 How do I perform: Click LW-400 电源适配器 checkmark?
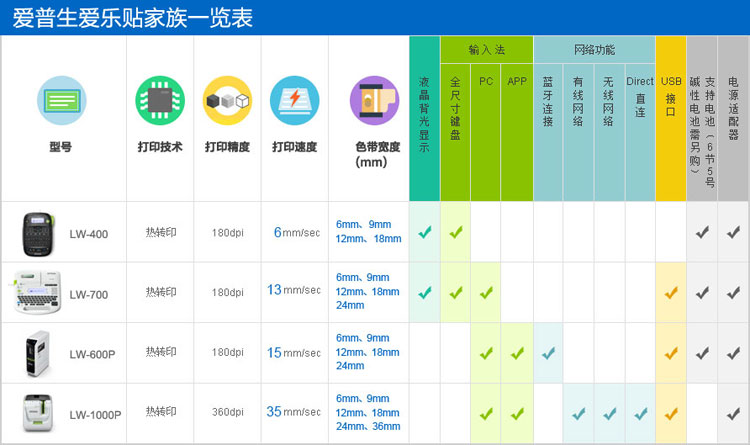tap(733, 232)
